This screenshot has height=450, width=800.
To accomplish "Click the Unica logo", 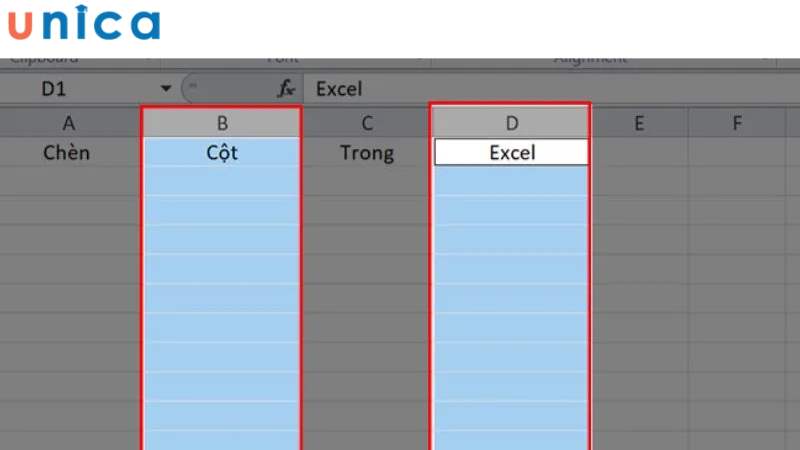I will tap(82, 24).
